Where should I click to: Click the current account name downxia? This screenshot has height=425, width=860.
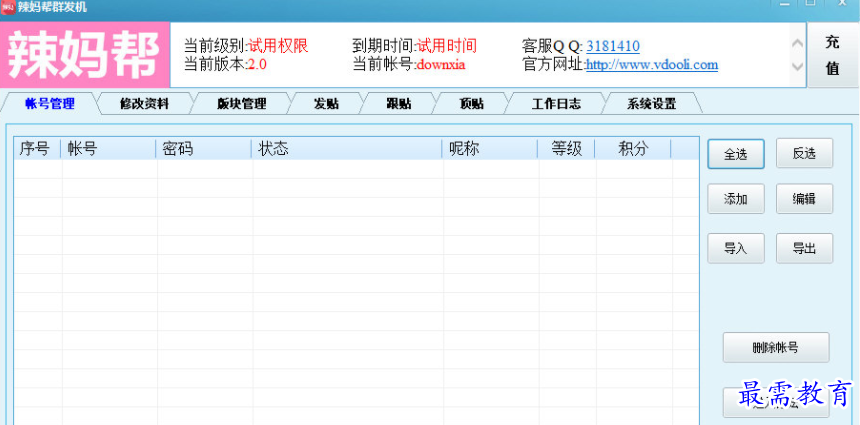click(441, 65)
